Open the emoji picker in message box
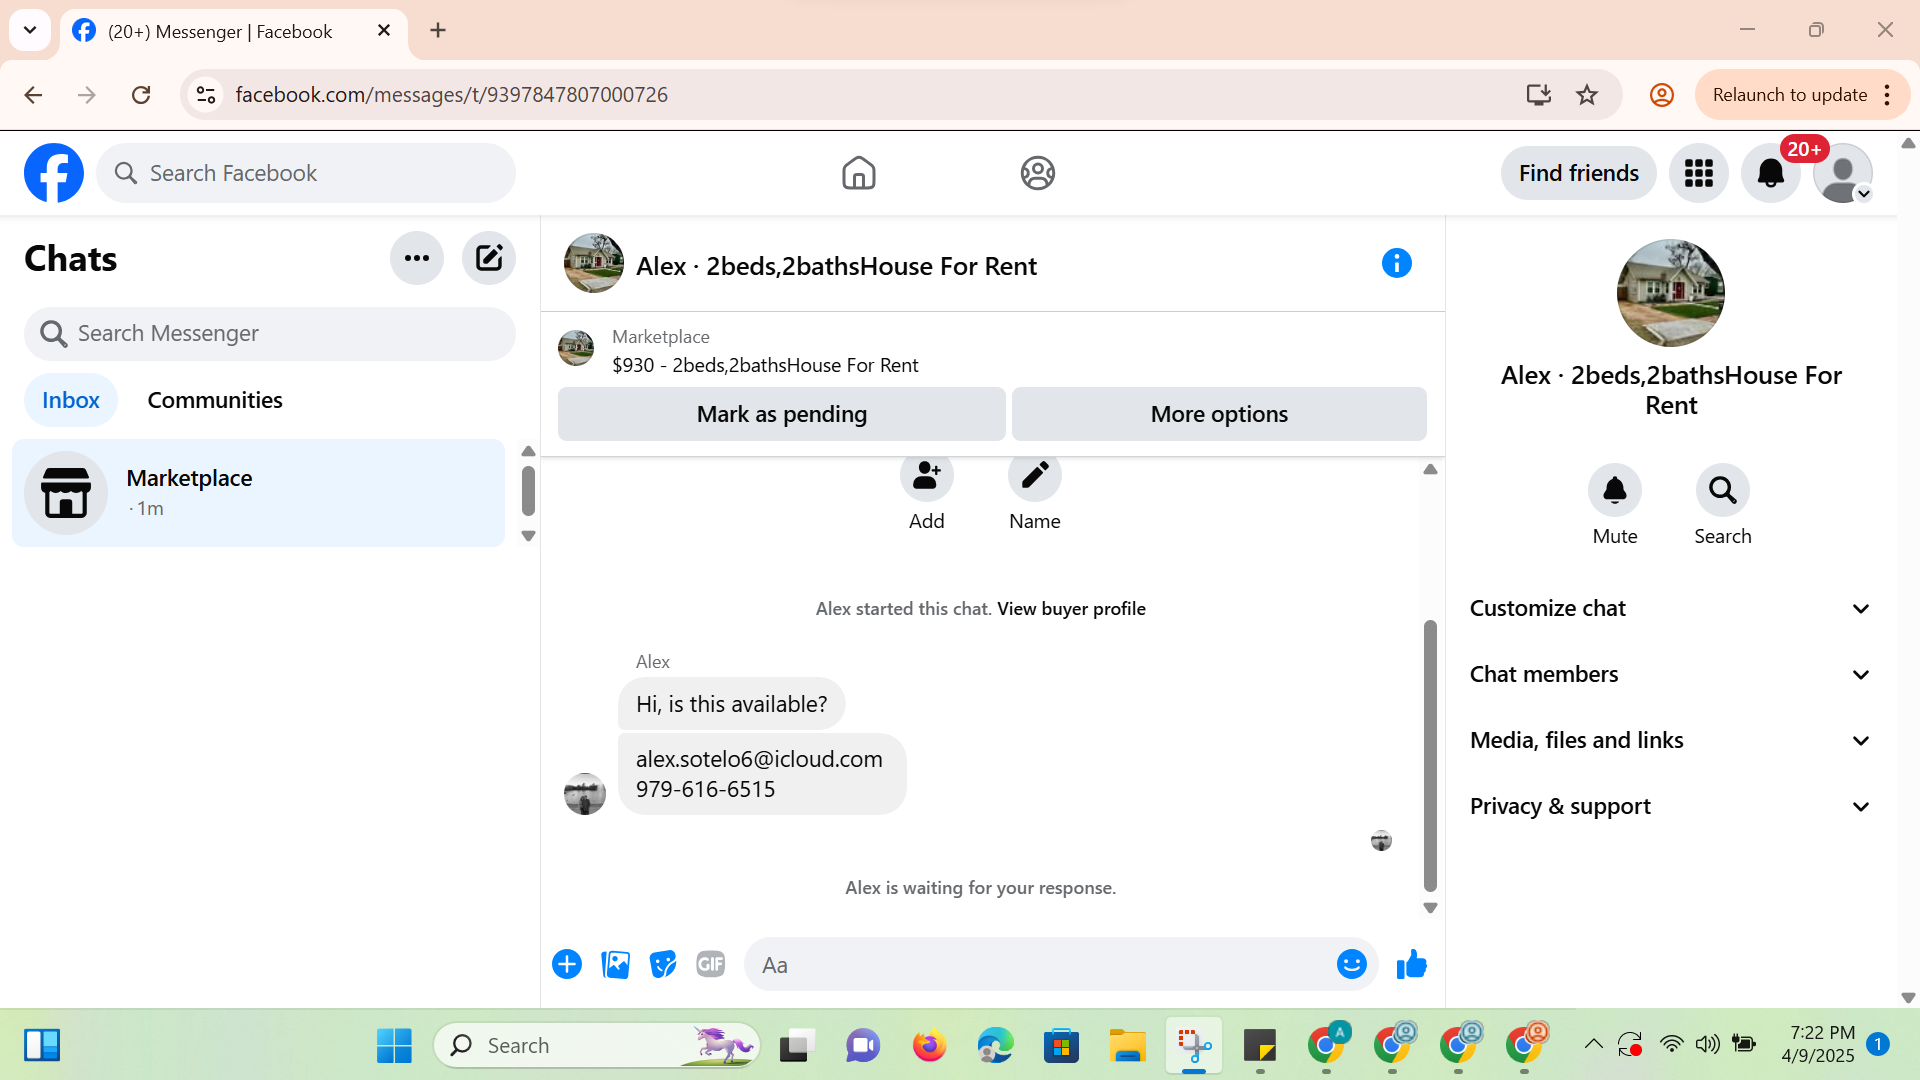Screen dimensions: 1920x1080 [1352, 964]
